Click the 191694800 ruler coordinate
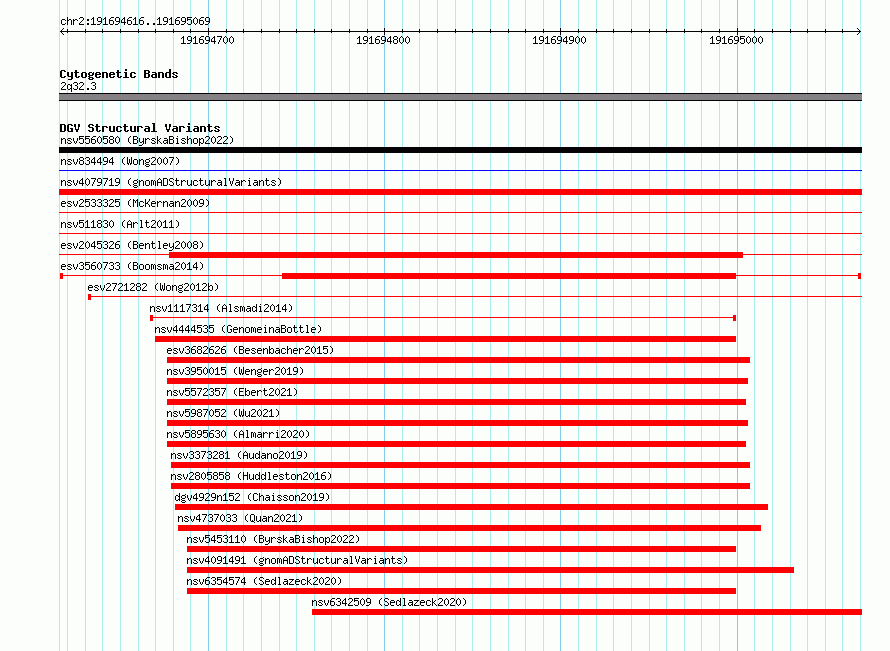This screenshot has height=651, width=890. pos(383,40)
